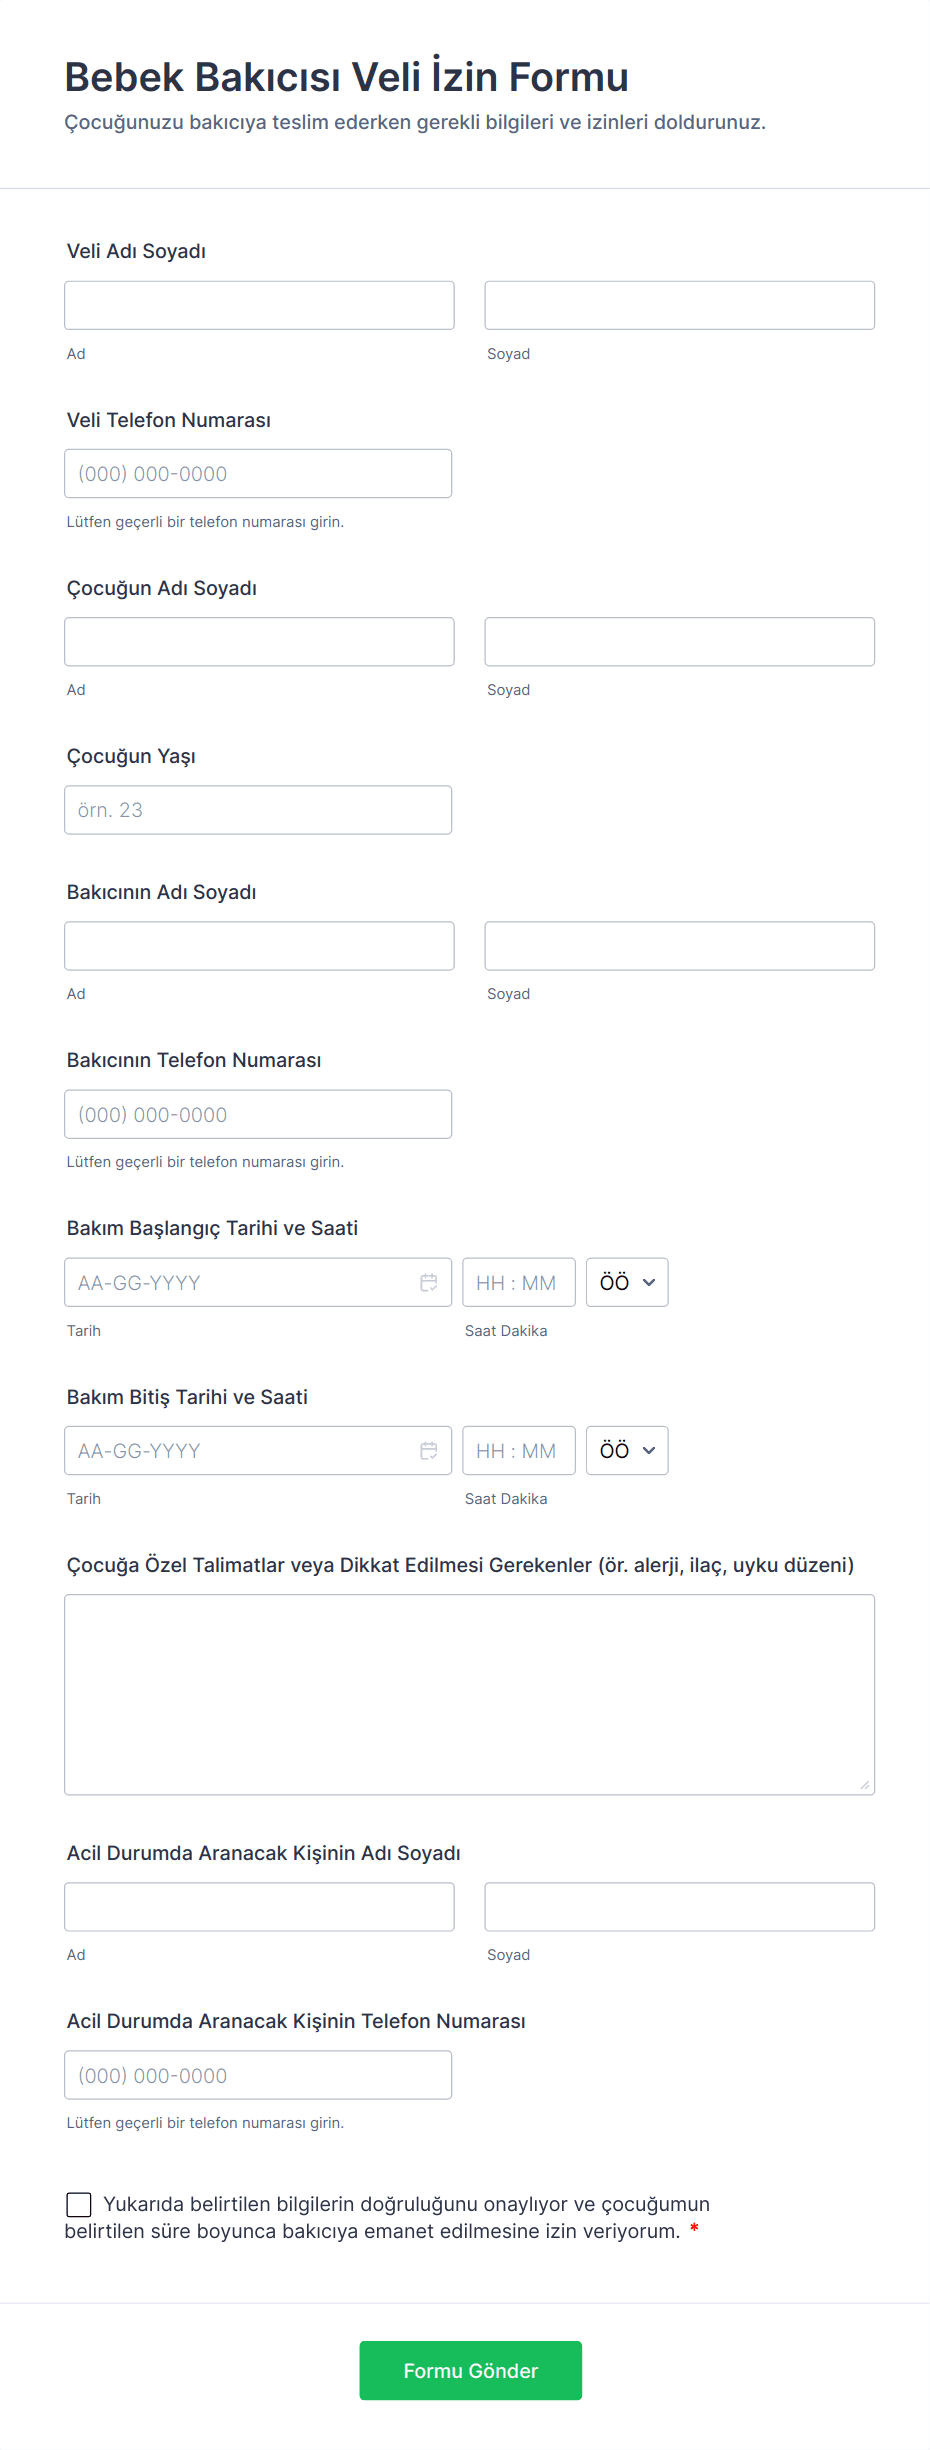The width and height of the screenshot is (930, 2450).
Task: Open ÖÖ dropdown for start time
Action: click(627, 1282)
